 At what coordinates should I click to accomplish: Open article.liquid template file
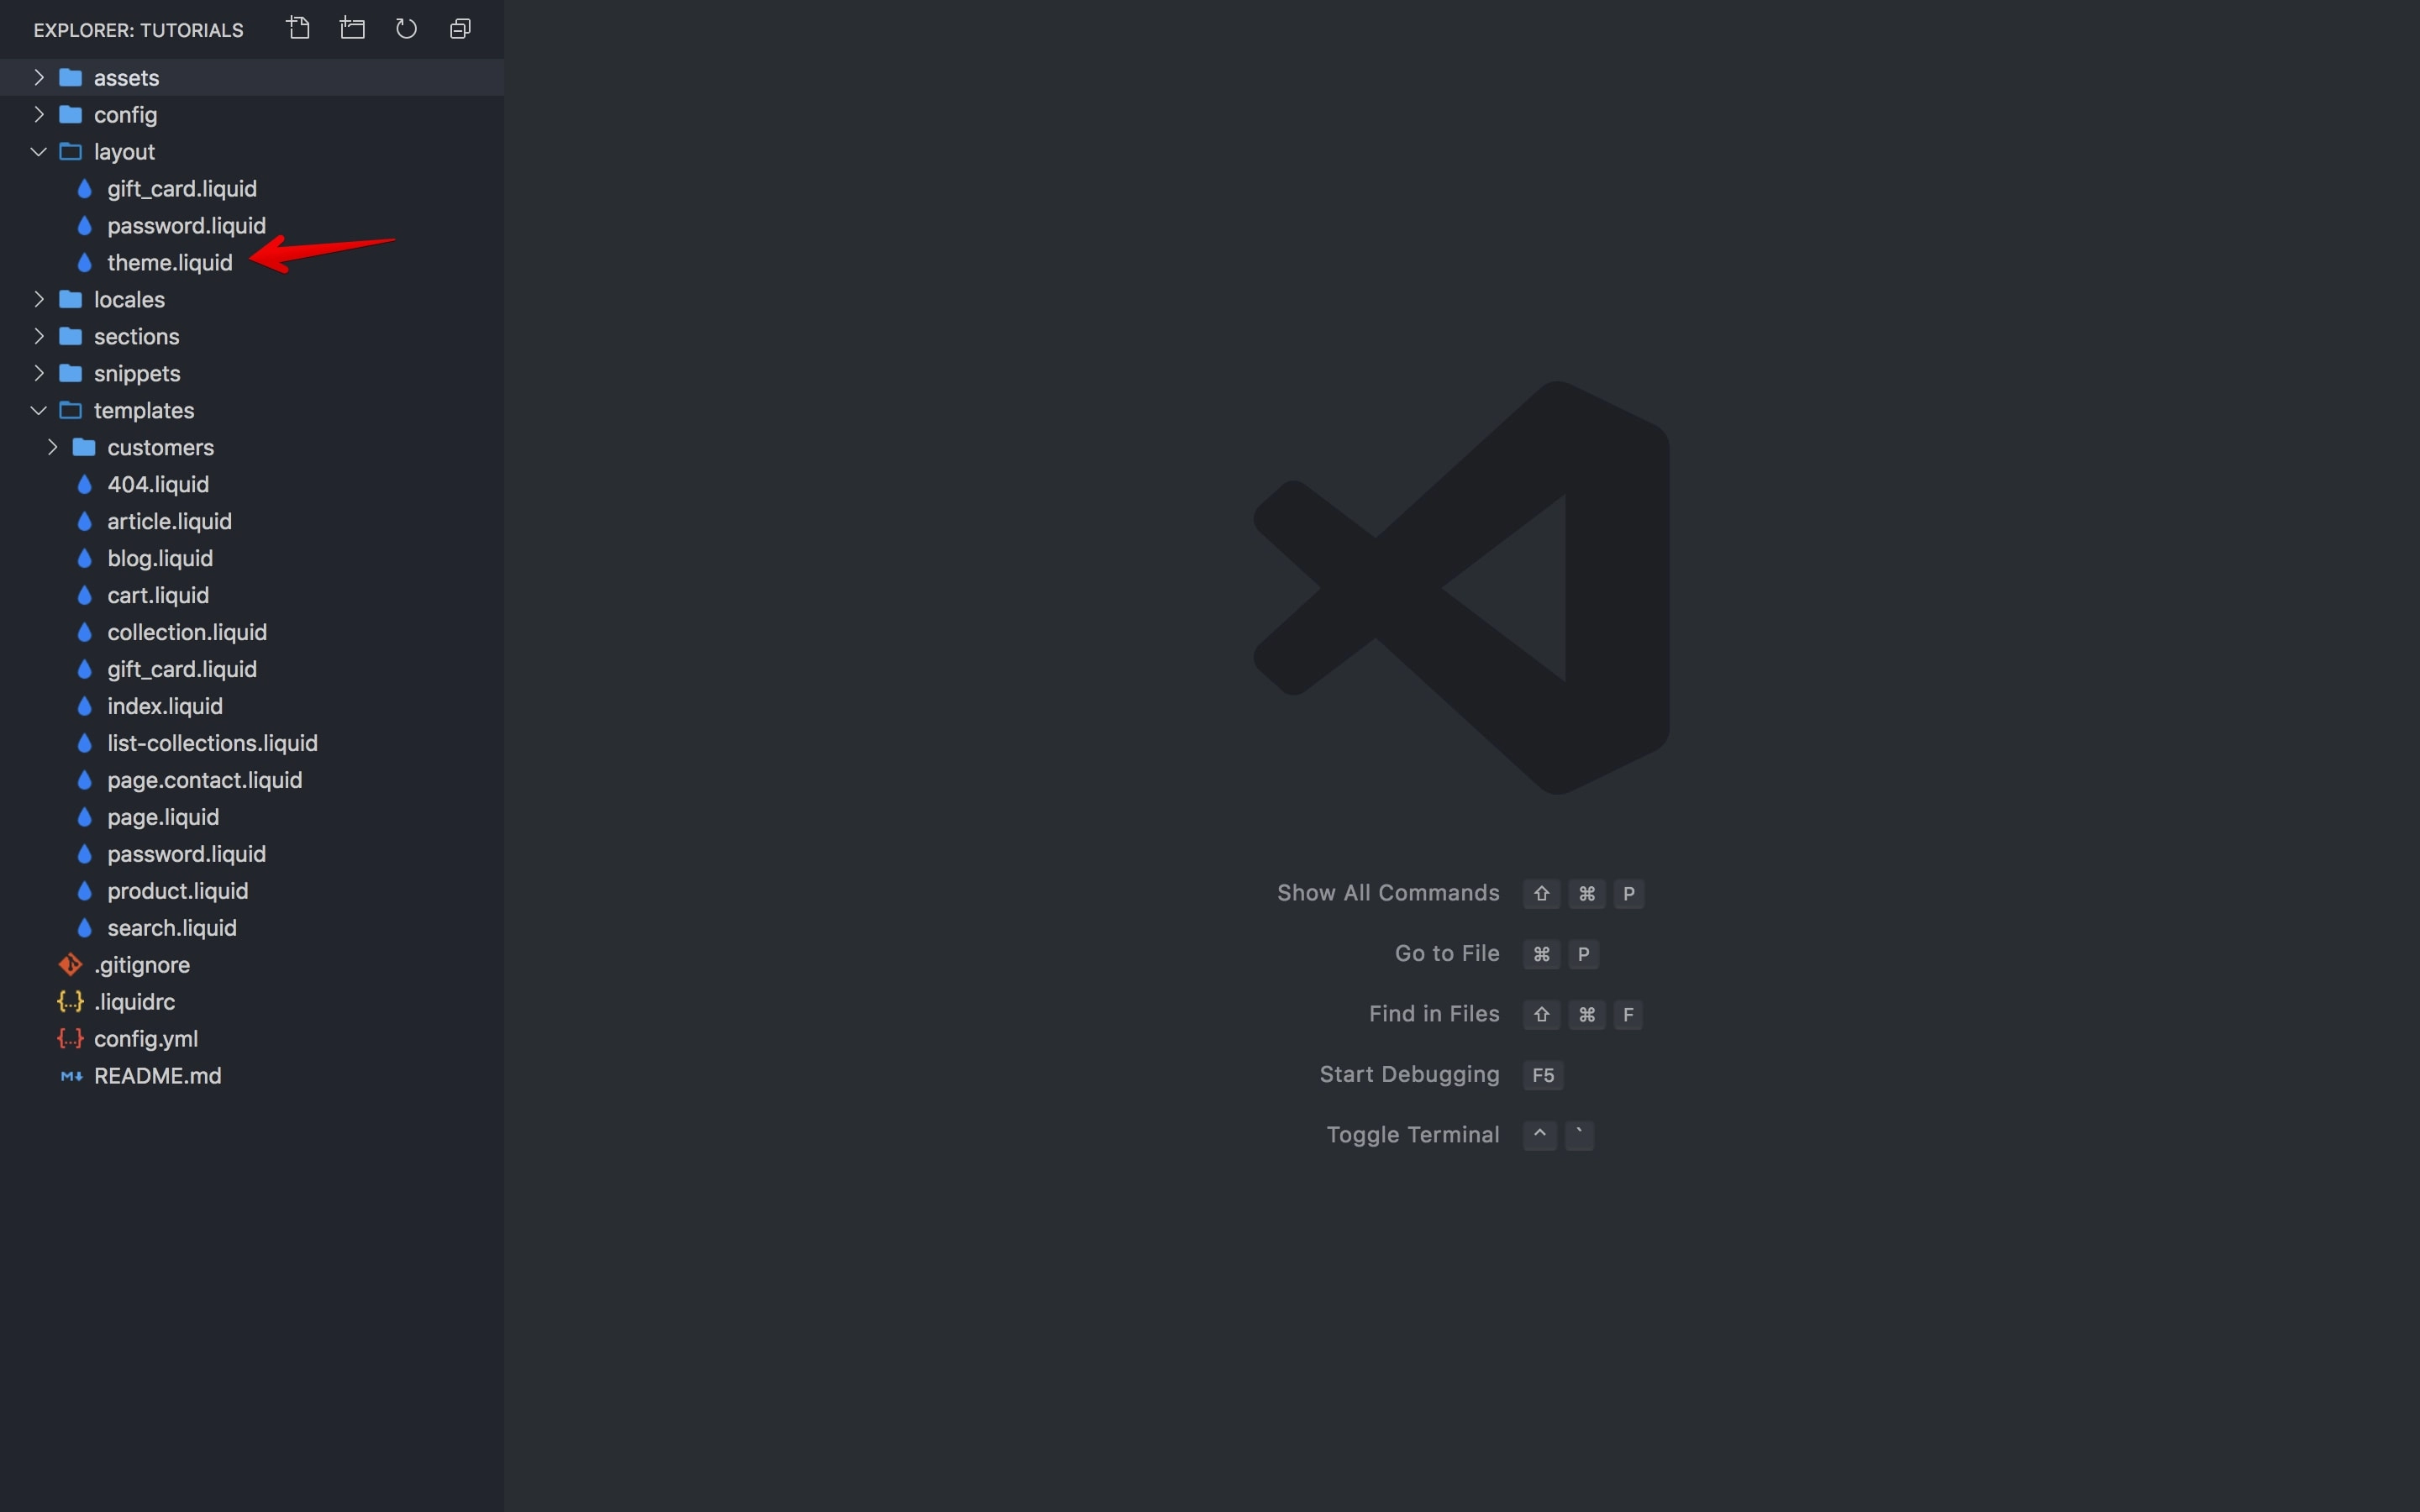click(169, 521)
